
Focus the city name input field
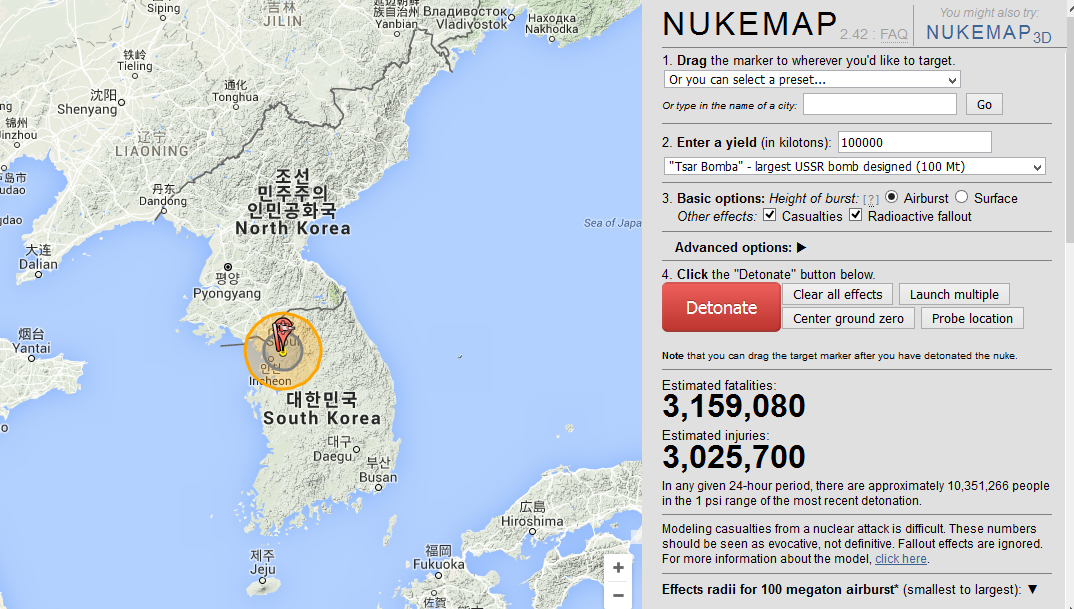click(x=879, y=104)
